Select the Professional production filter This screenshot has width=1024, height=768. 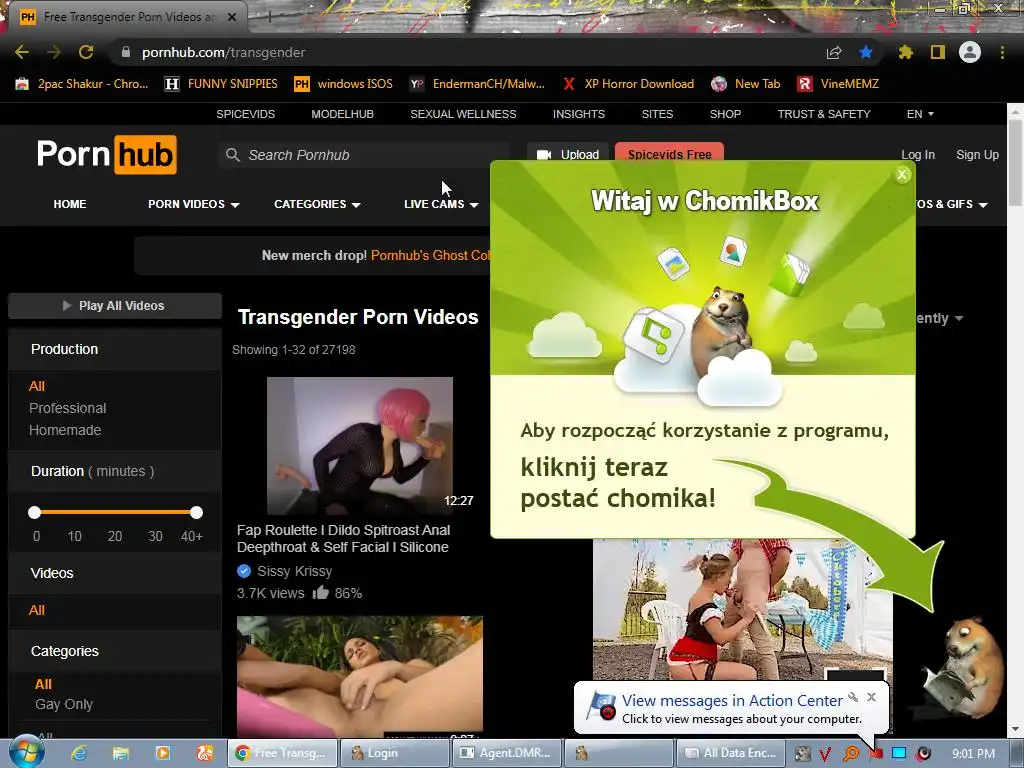tap(67, 408)
